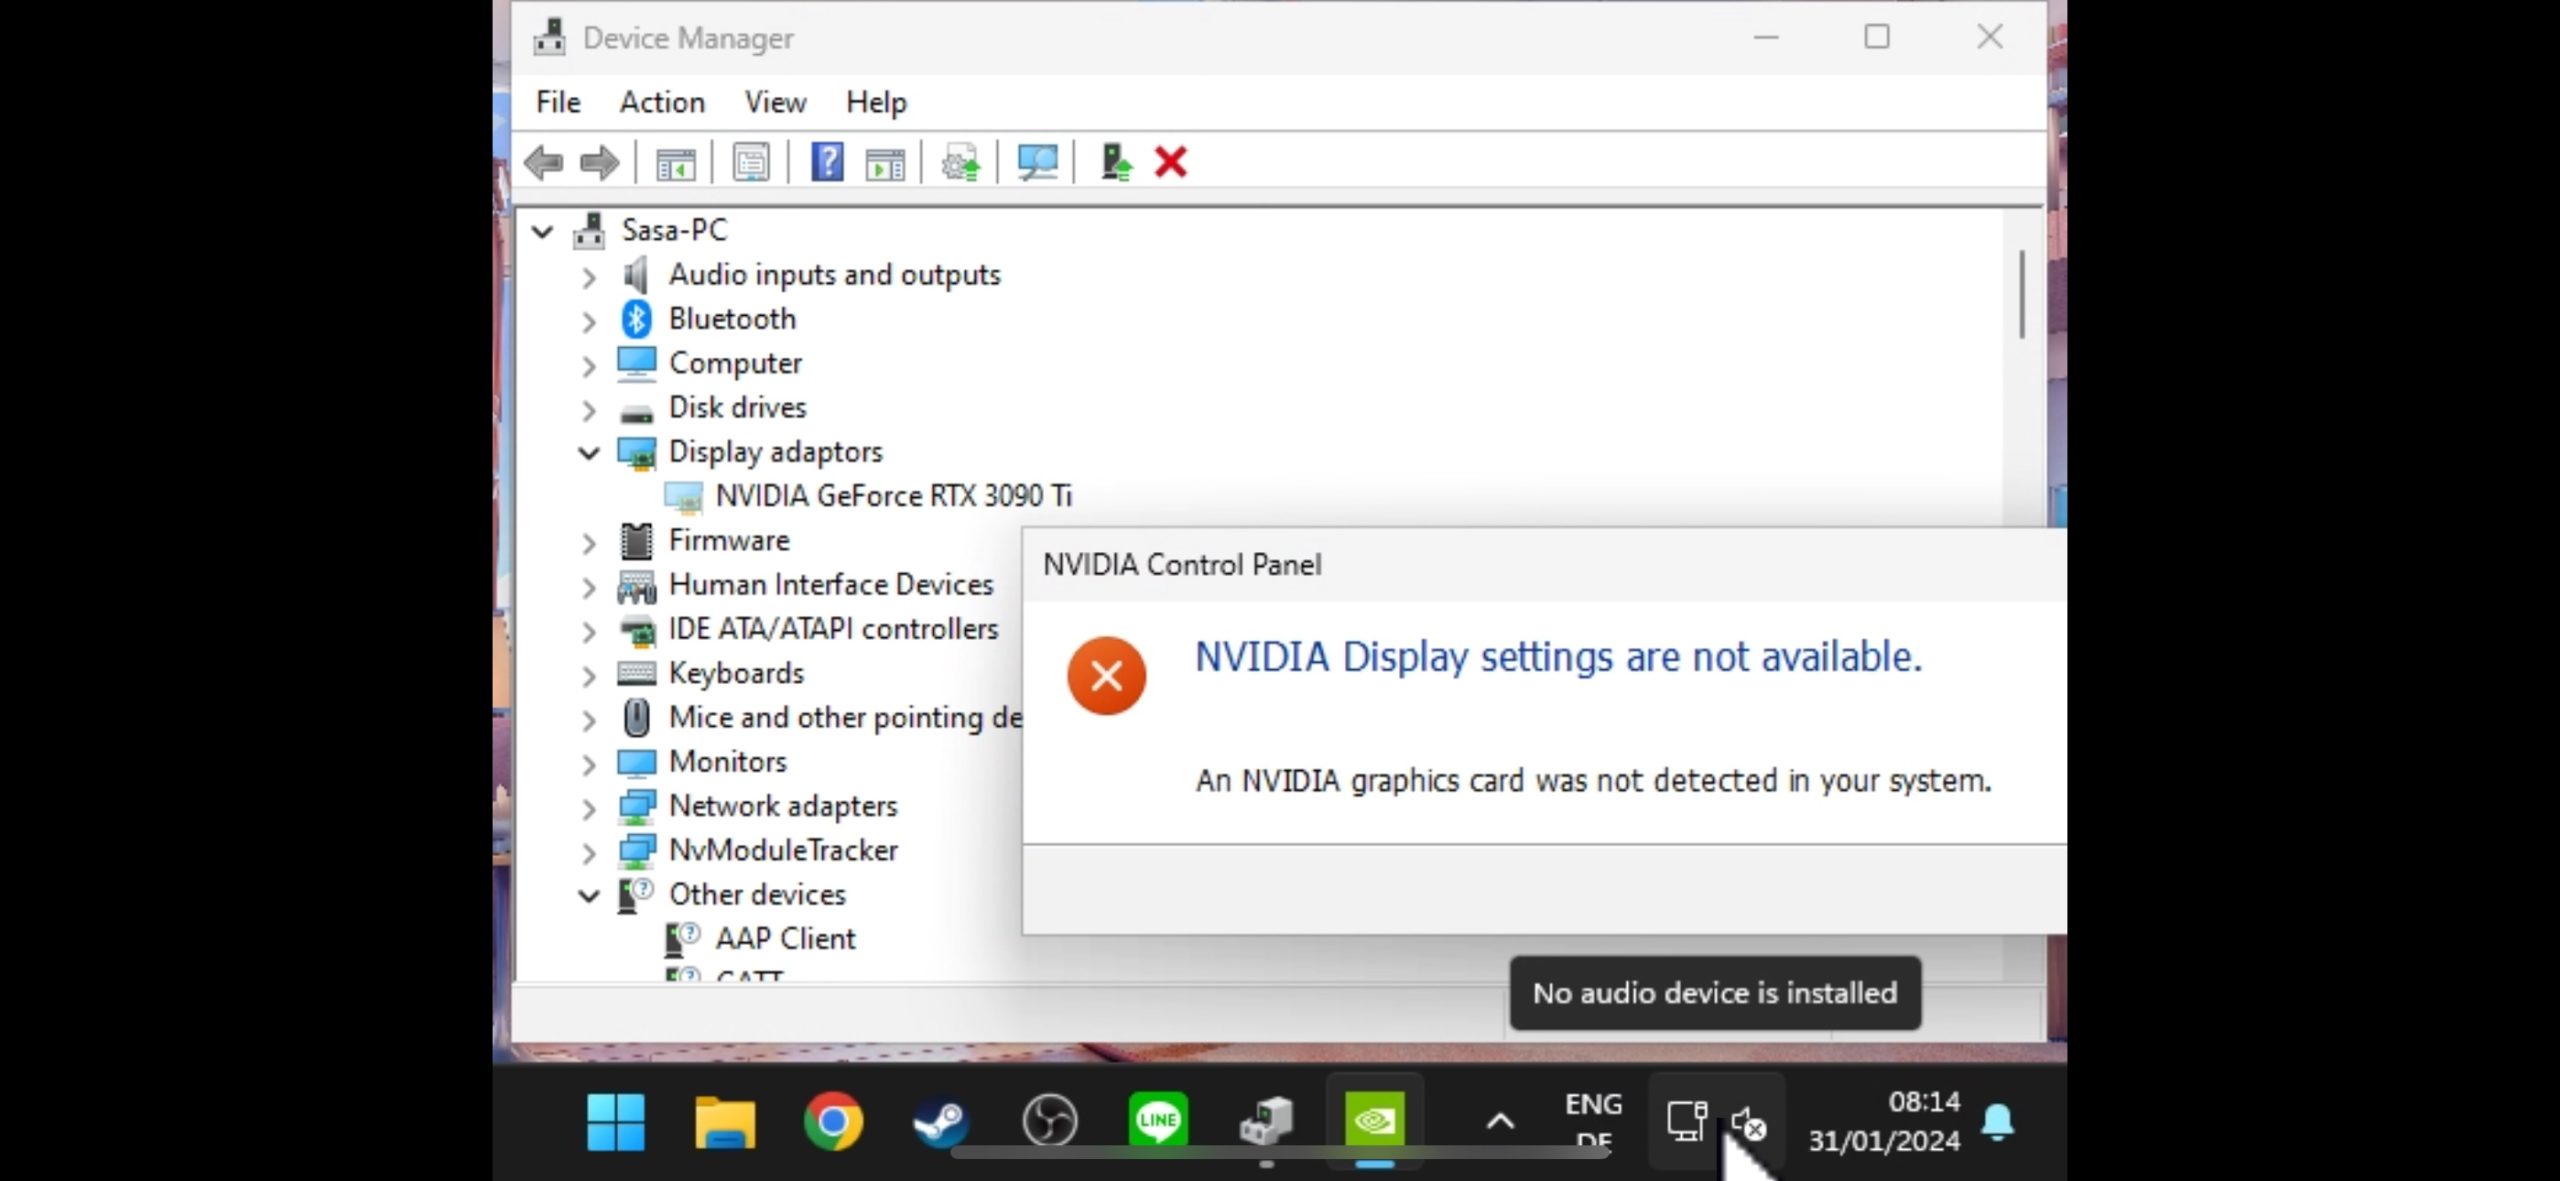
Task: Select NVIDIA GeForce RTX 3090 Ti device
Action: coord(893,496)
